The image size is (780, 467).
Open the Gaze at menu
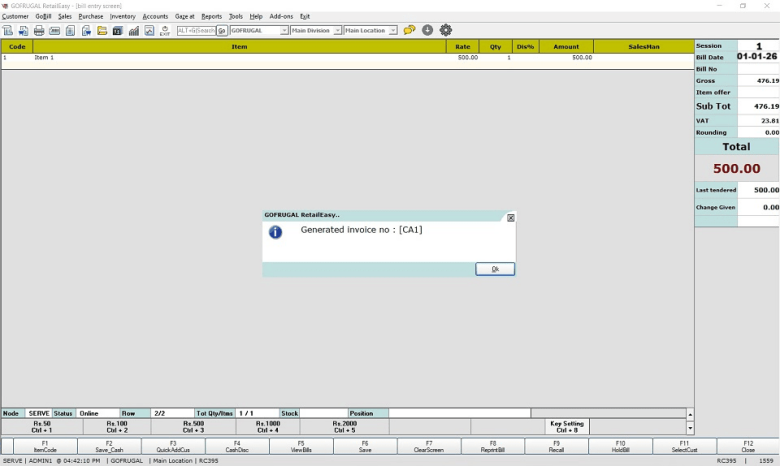tap(185, 16)
